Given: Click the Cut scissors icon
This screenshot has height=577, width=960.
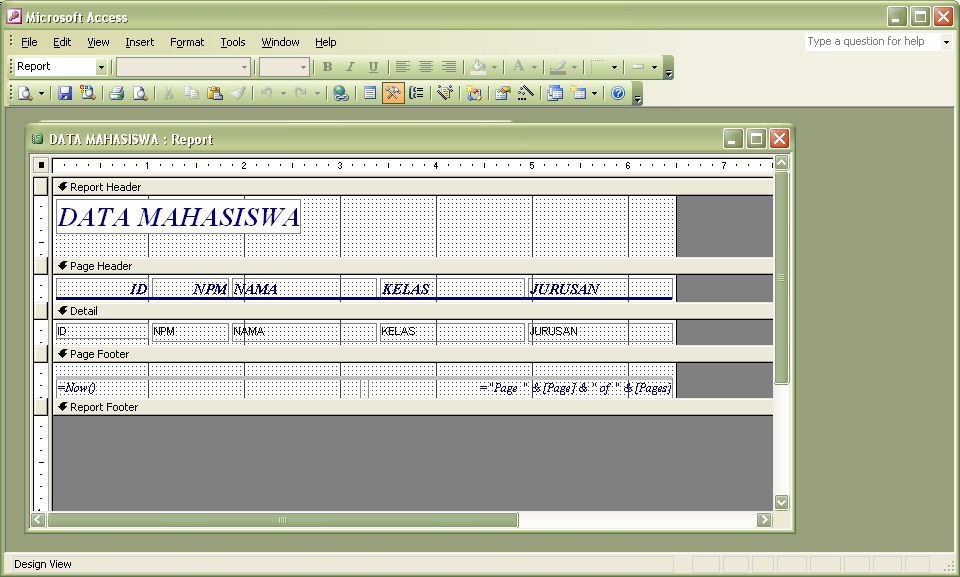Looking at the screenshot, I should (x=168, y=93).
